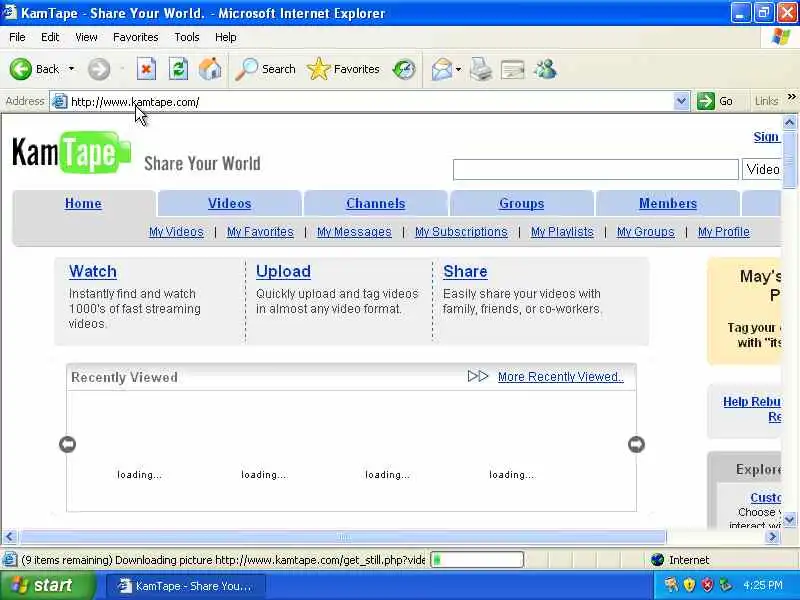Open My Favorites link

click(260, 232)
